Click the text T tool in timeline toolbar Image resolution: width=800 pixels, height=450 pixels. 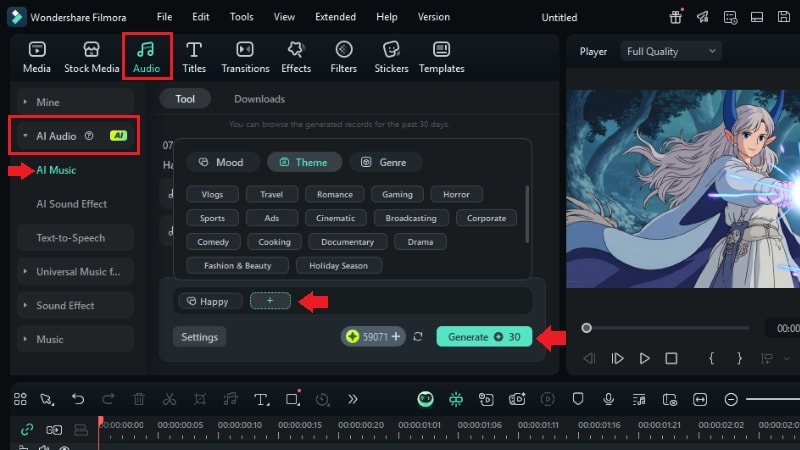pyautogui.click(x=261, y=399)
